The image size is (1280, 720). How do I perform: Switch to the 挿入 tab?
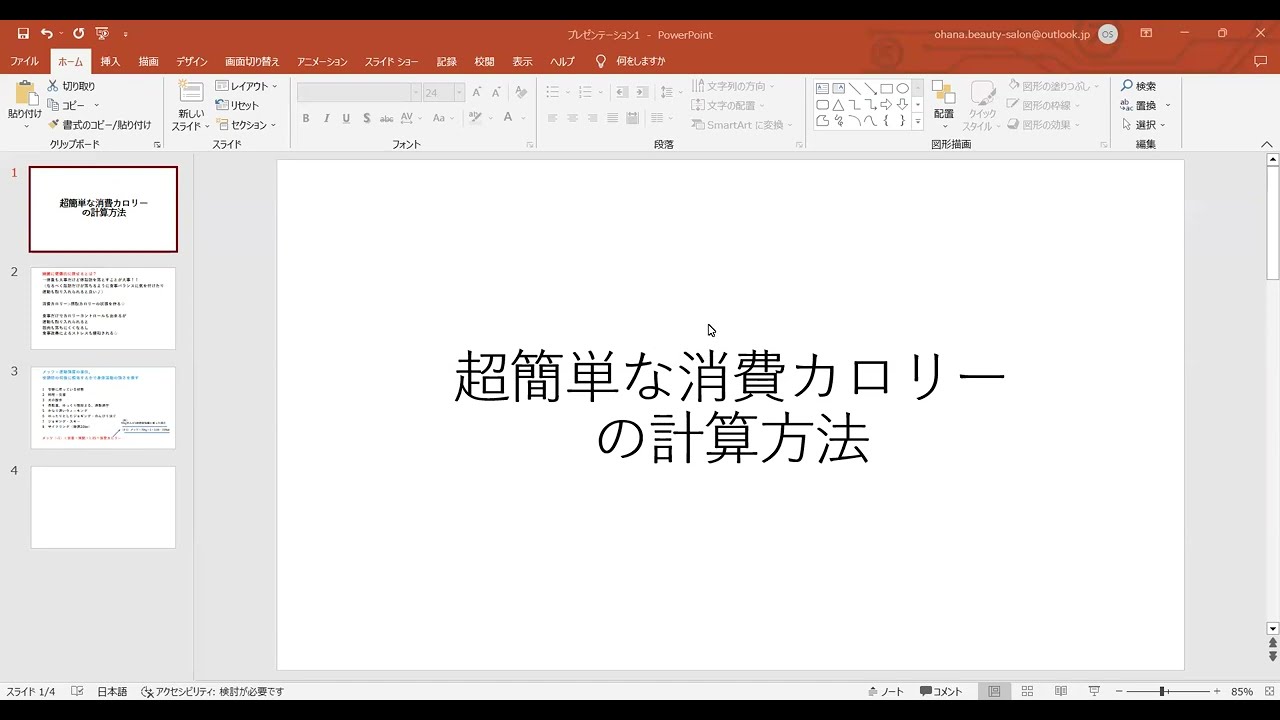pos(110,61)
